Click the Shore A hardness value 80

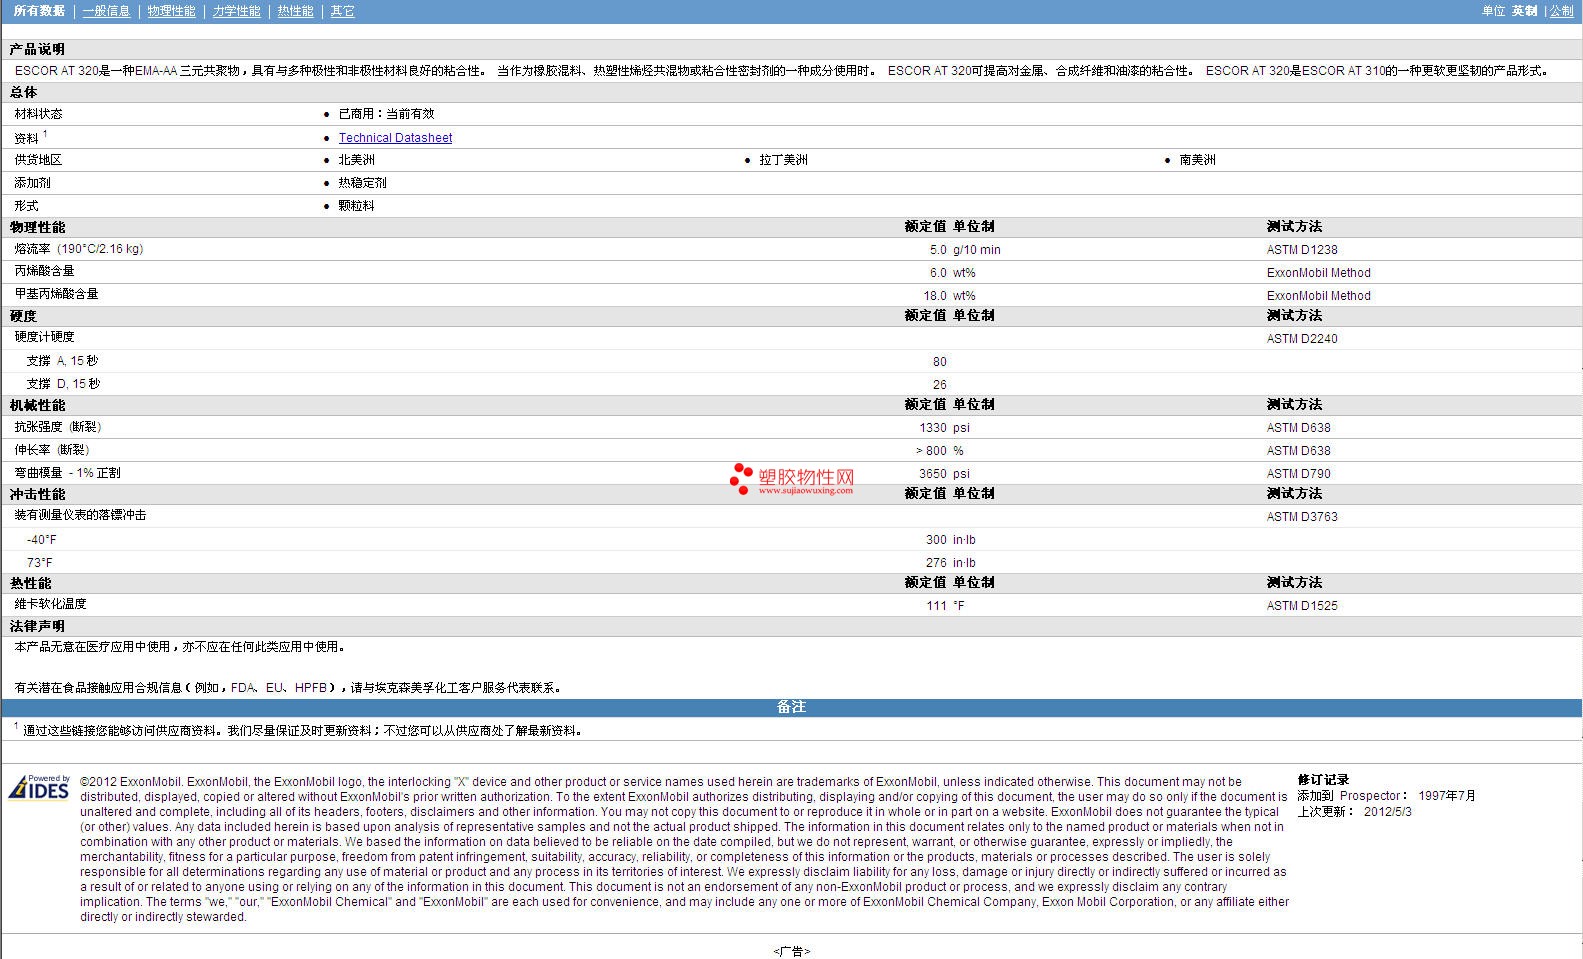coord(939,362)
